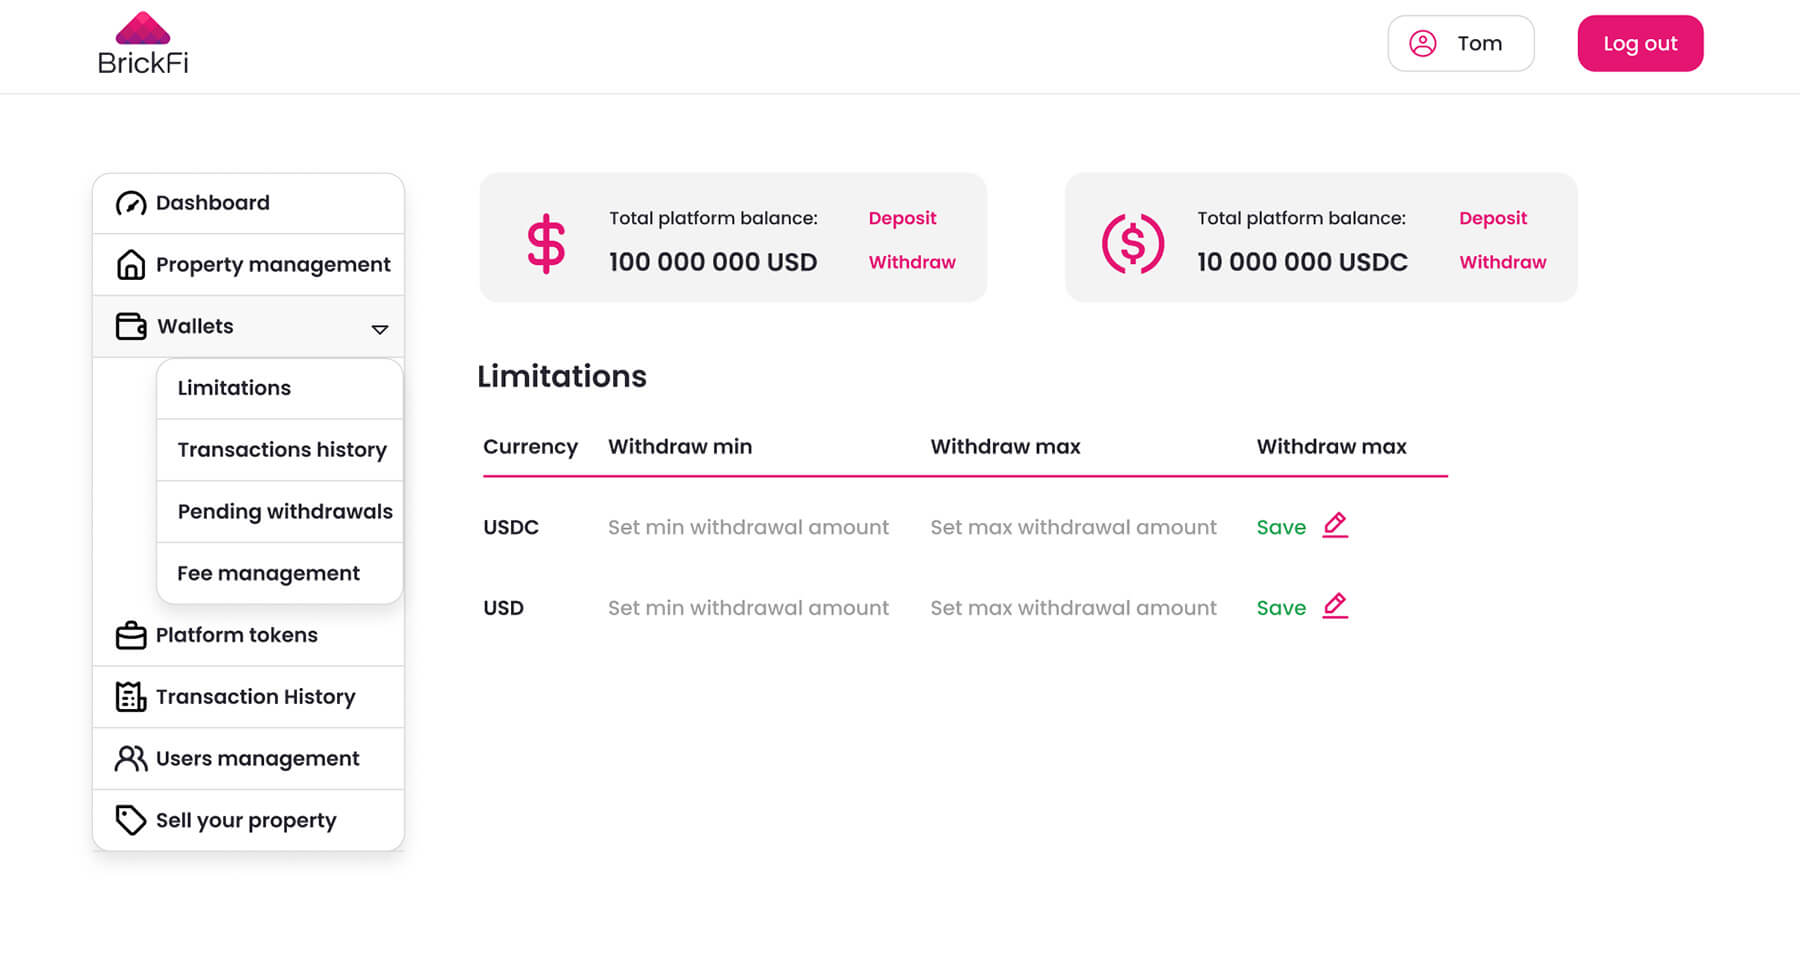The width and height of the screenshot is (1800, 977).
Task: Click Deposit link for USD balance
Action: (902, 218)
